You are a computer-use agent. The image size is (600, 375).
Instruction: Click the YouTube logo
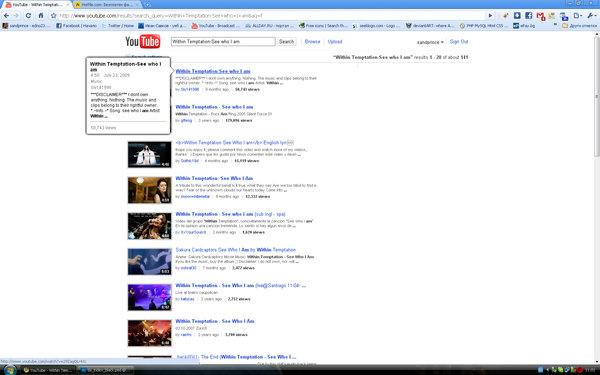pyautogui.click(x=143, y=41)
